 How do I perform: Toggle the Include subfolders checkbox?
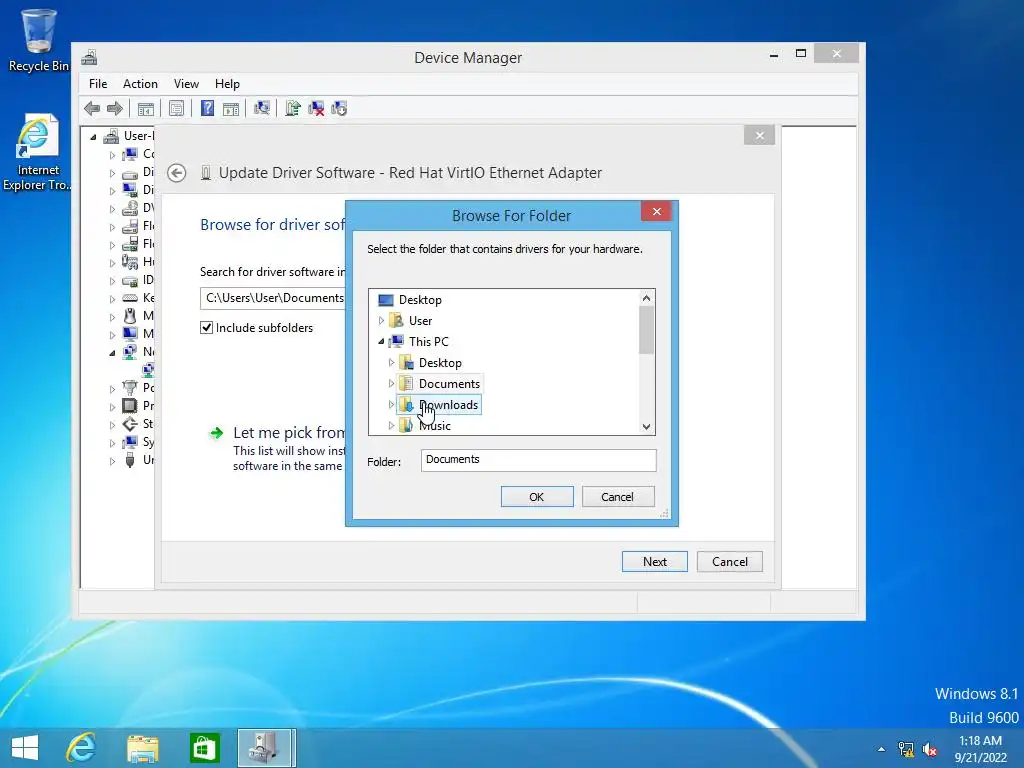click(206, 328)
